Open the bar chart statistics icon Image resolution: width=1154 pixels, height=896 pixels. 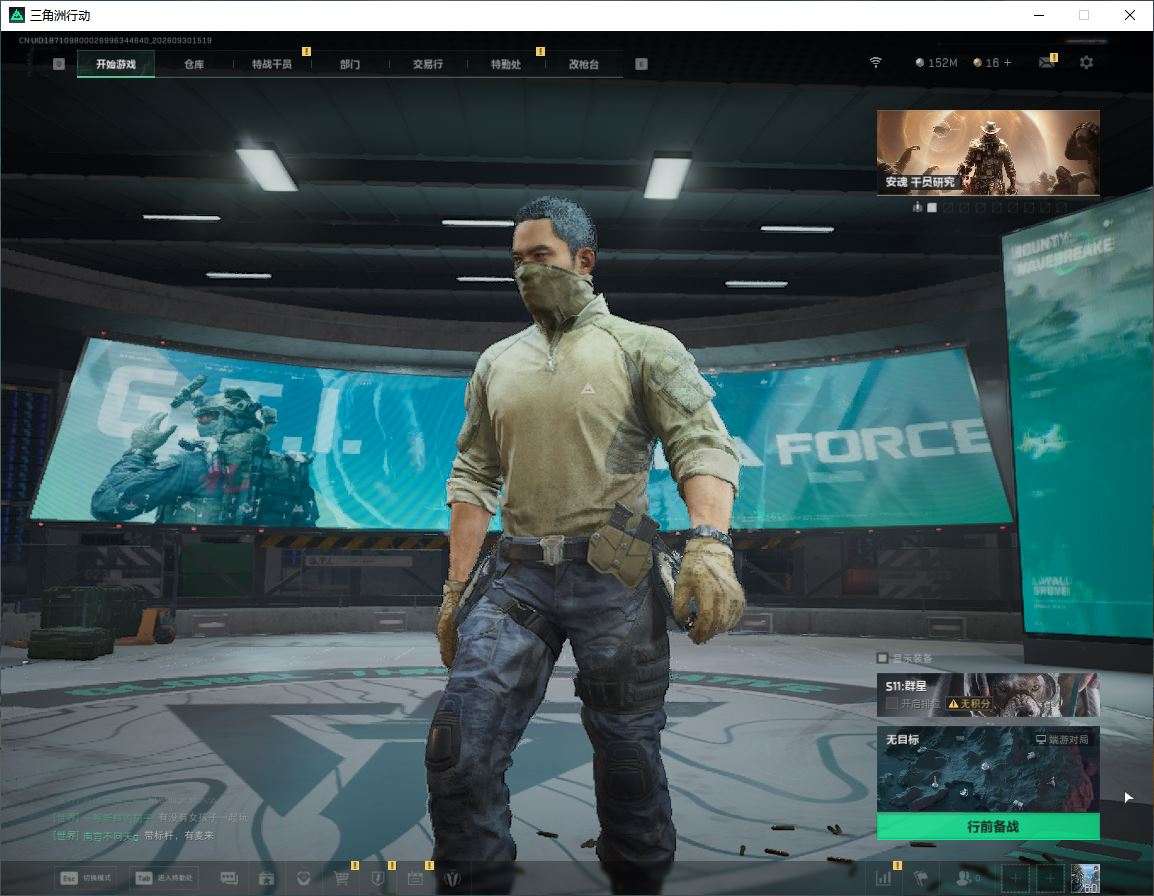pos(883,878)
